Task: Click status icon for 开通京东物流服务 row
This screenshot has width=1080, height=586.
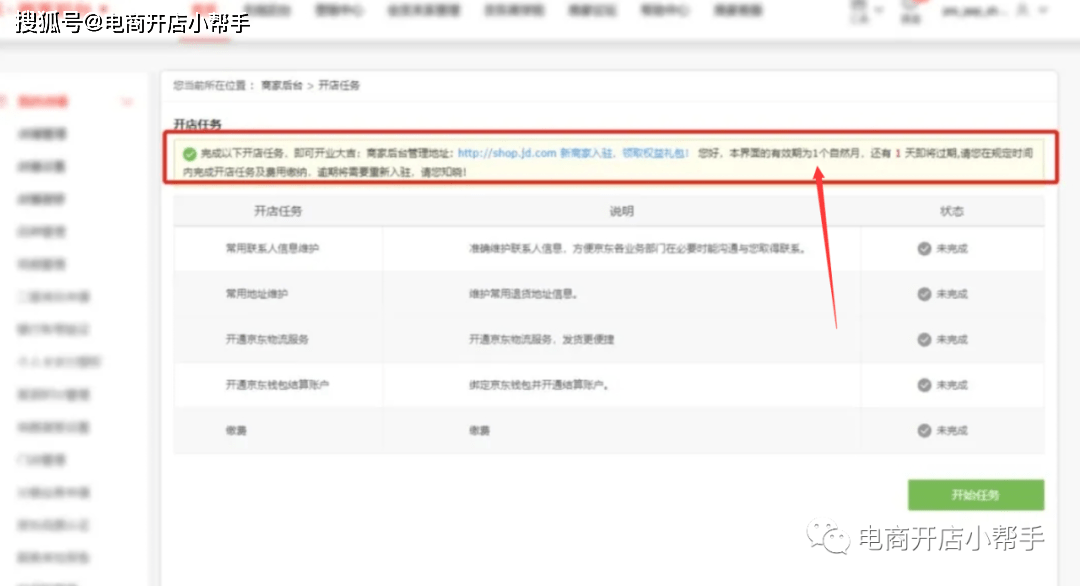Action: 924,339
